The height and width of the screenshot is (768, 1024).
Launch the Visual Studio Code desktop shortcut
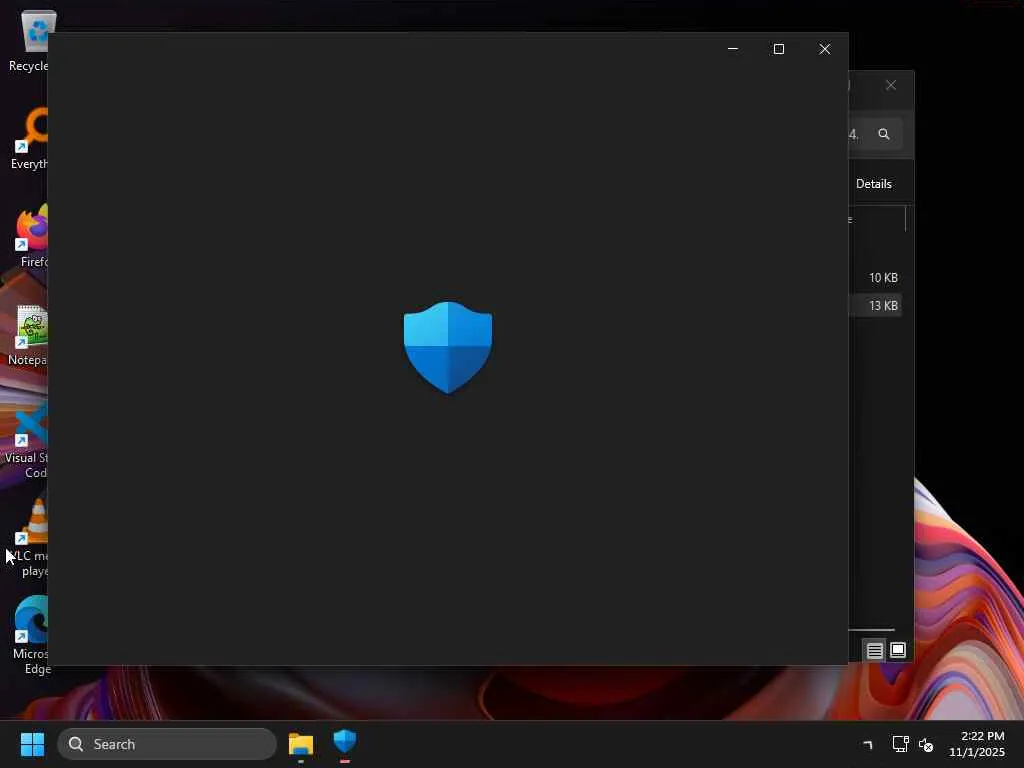click(26, 441)
